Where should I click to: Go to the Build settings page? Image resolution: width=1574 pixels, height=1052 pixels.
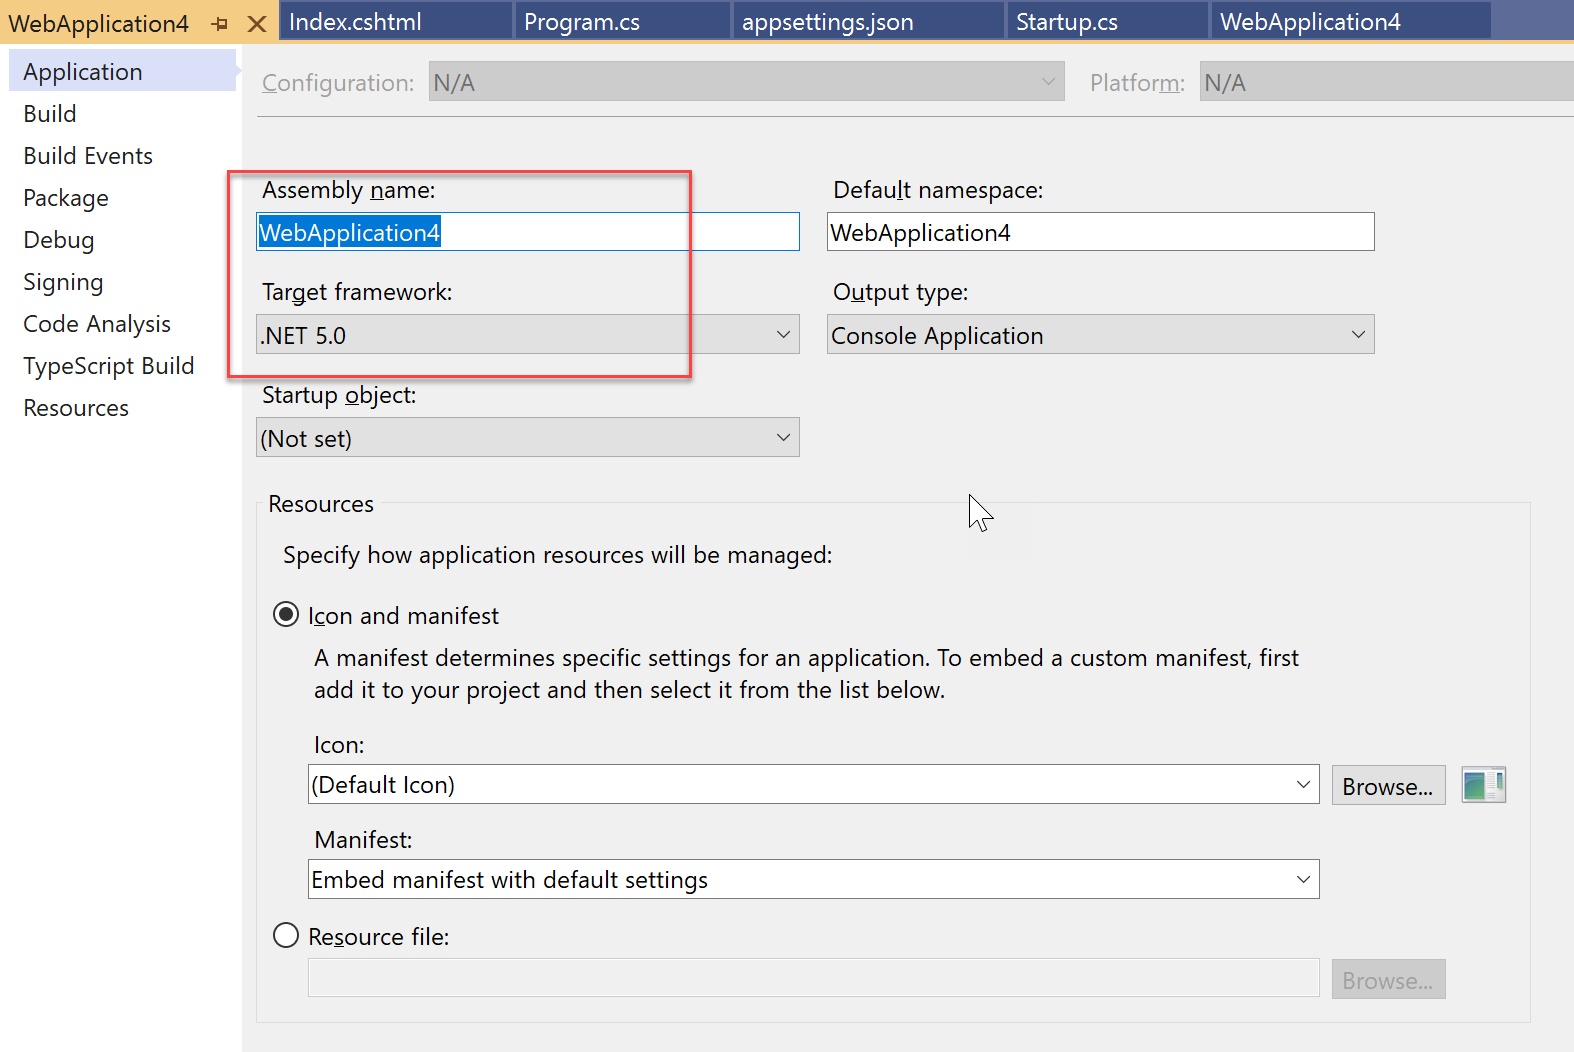(x=50, y=114)
